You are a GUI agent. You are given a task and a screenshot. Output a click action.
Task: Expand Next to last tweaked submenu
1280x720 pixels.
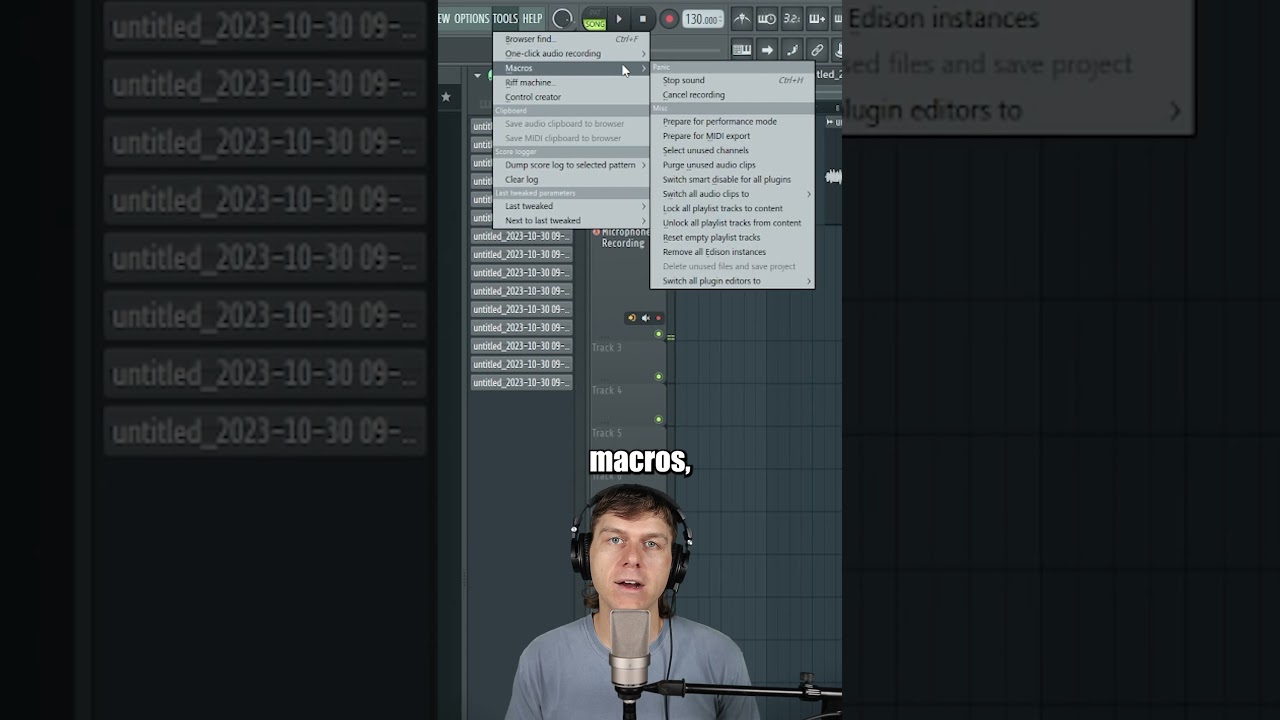point(571,221)
